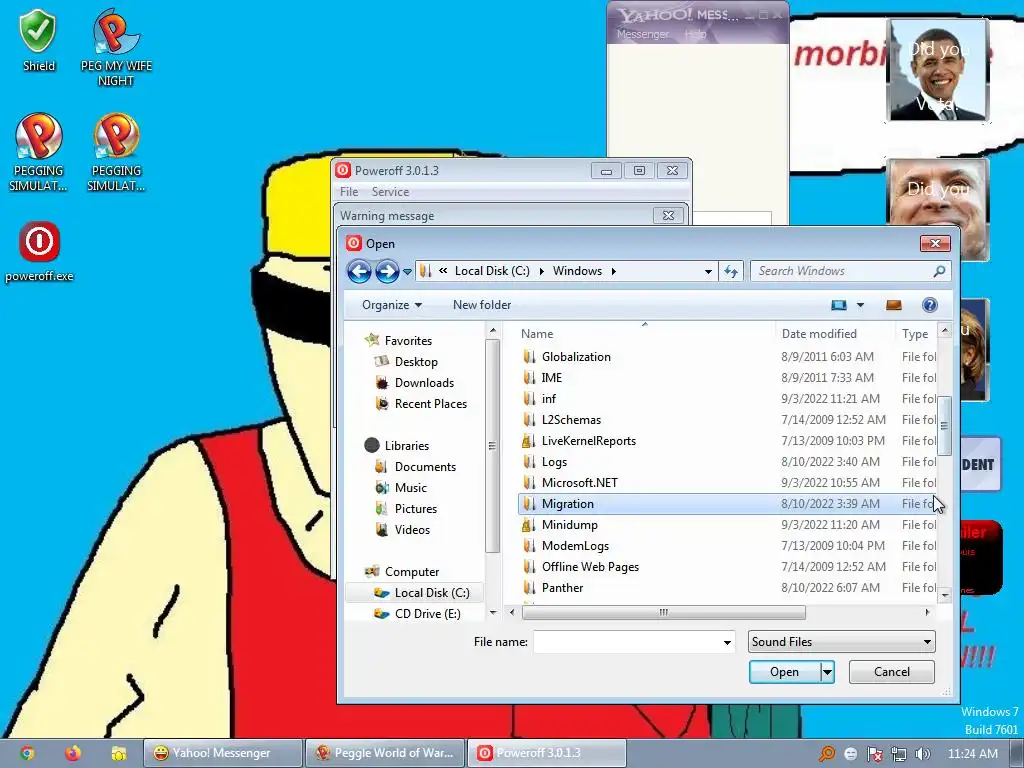Open the view options dropdown arrow
The height and width of the screenshot is (768, 1024).
[860, 305]
